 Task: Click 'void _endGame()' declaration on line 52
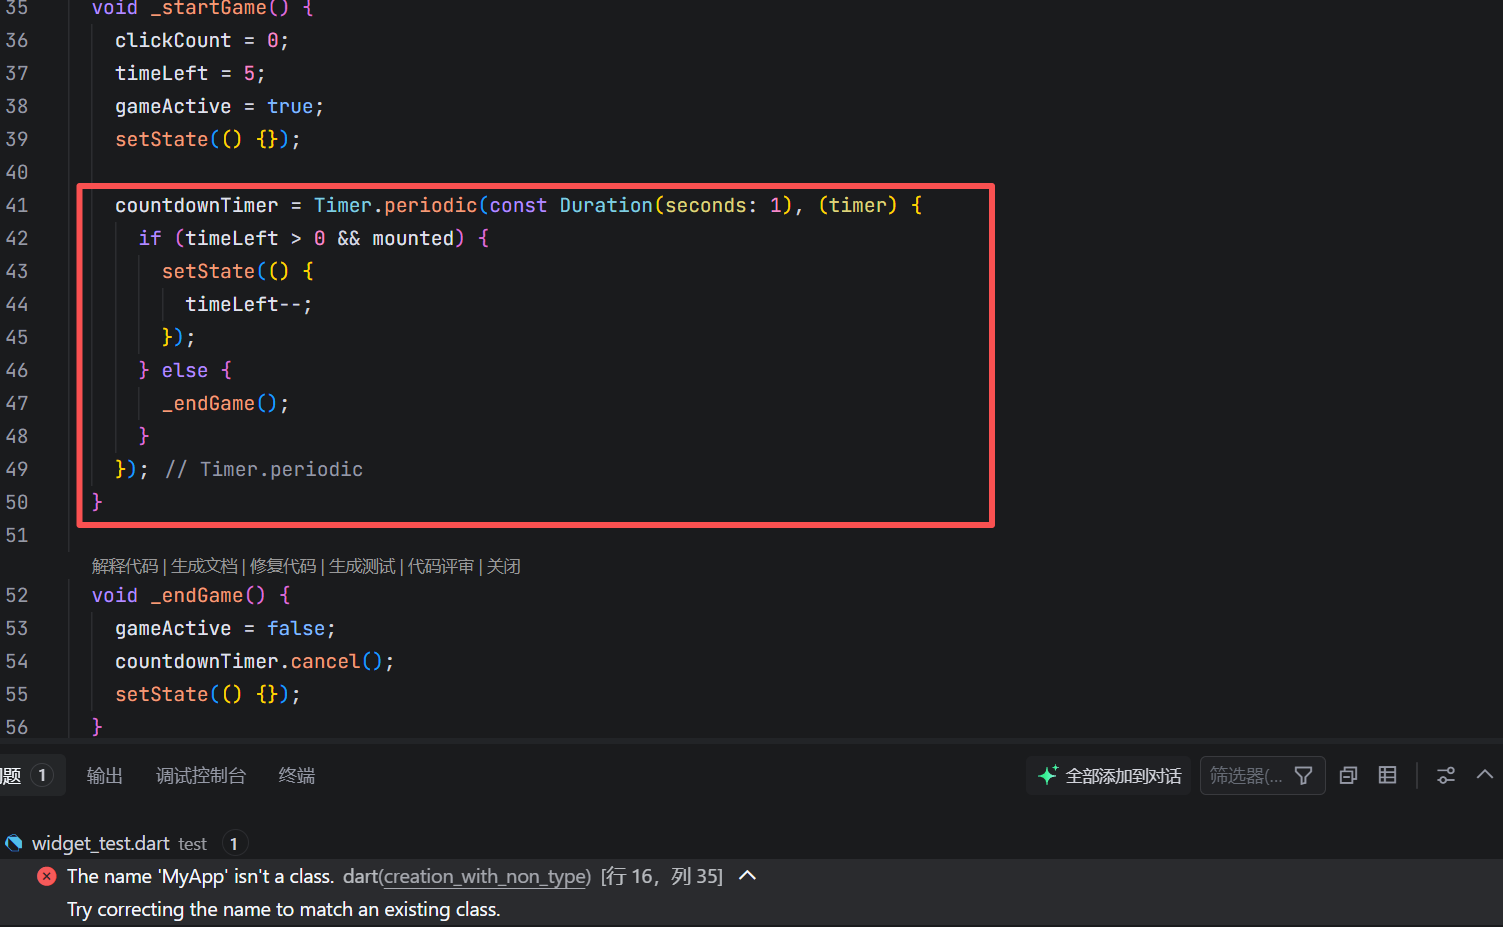click(x=179, y=595)
